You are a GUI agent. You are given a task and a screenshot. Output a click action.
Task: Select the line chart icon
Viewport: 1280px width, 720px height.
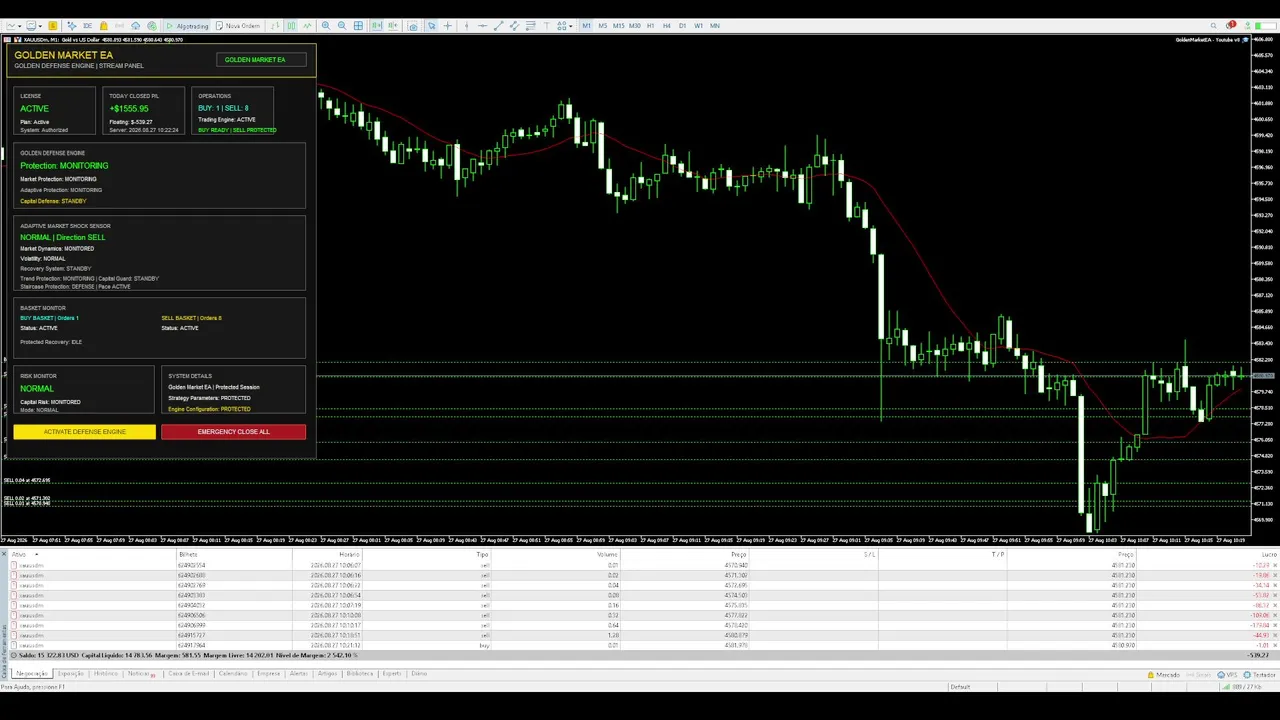[307, 26]
